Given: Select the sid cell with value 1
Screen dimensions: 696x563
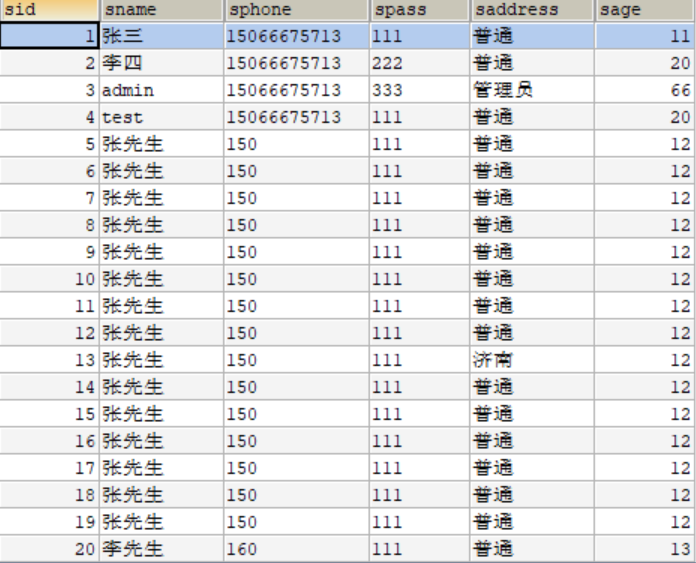Looking at the screenshot, I should (x=49, y=36).
